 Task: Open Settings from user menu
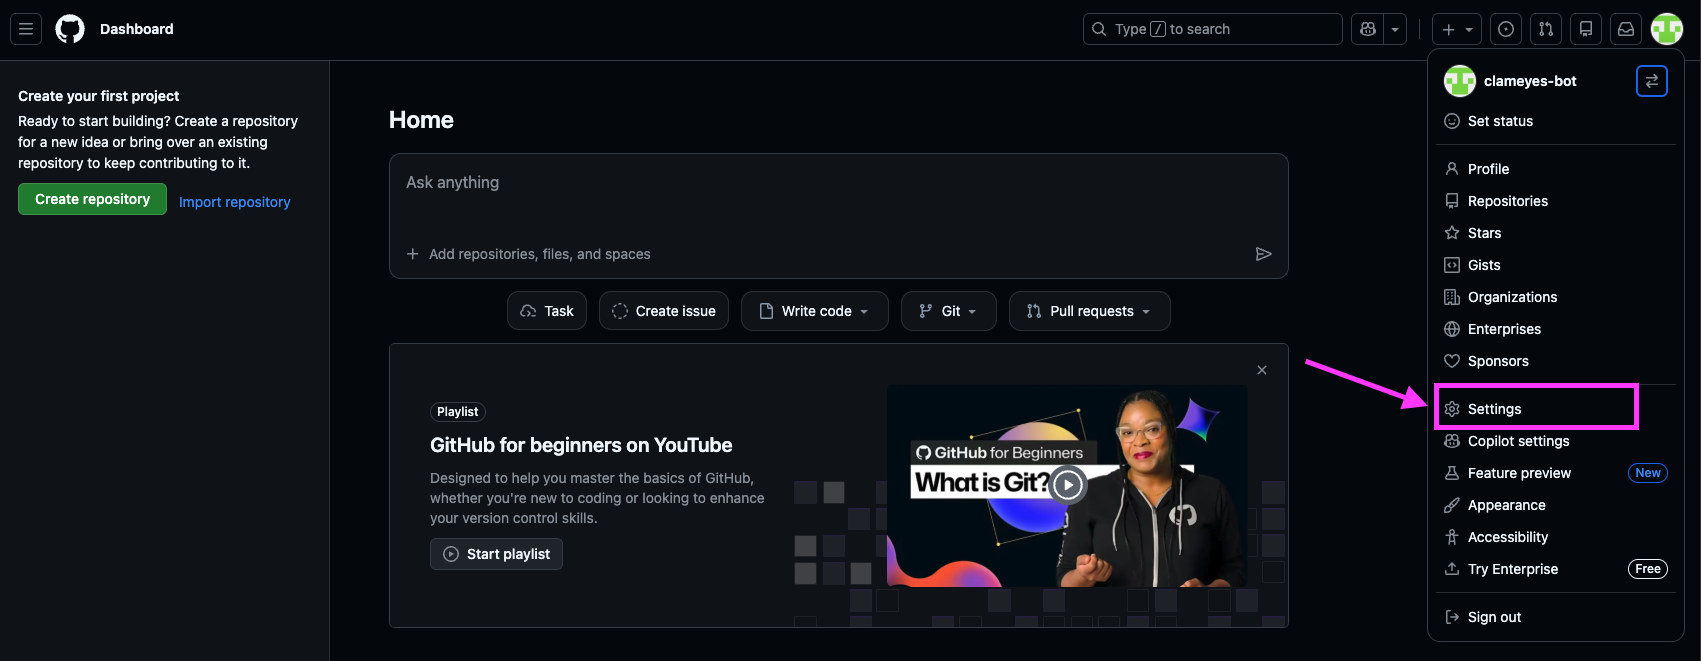(x=1555, y=409)
